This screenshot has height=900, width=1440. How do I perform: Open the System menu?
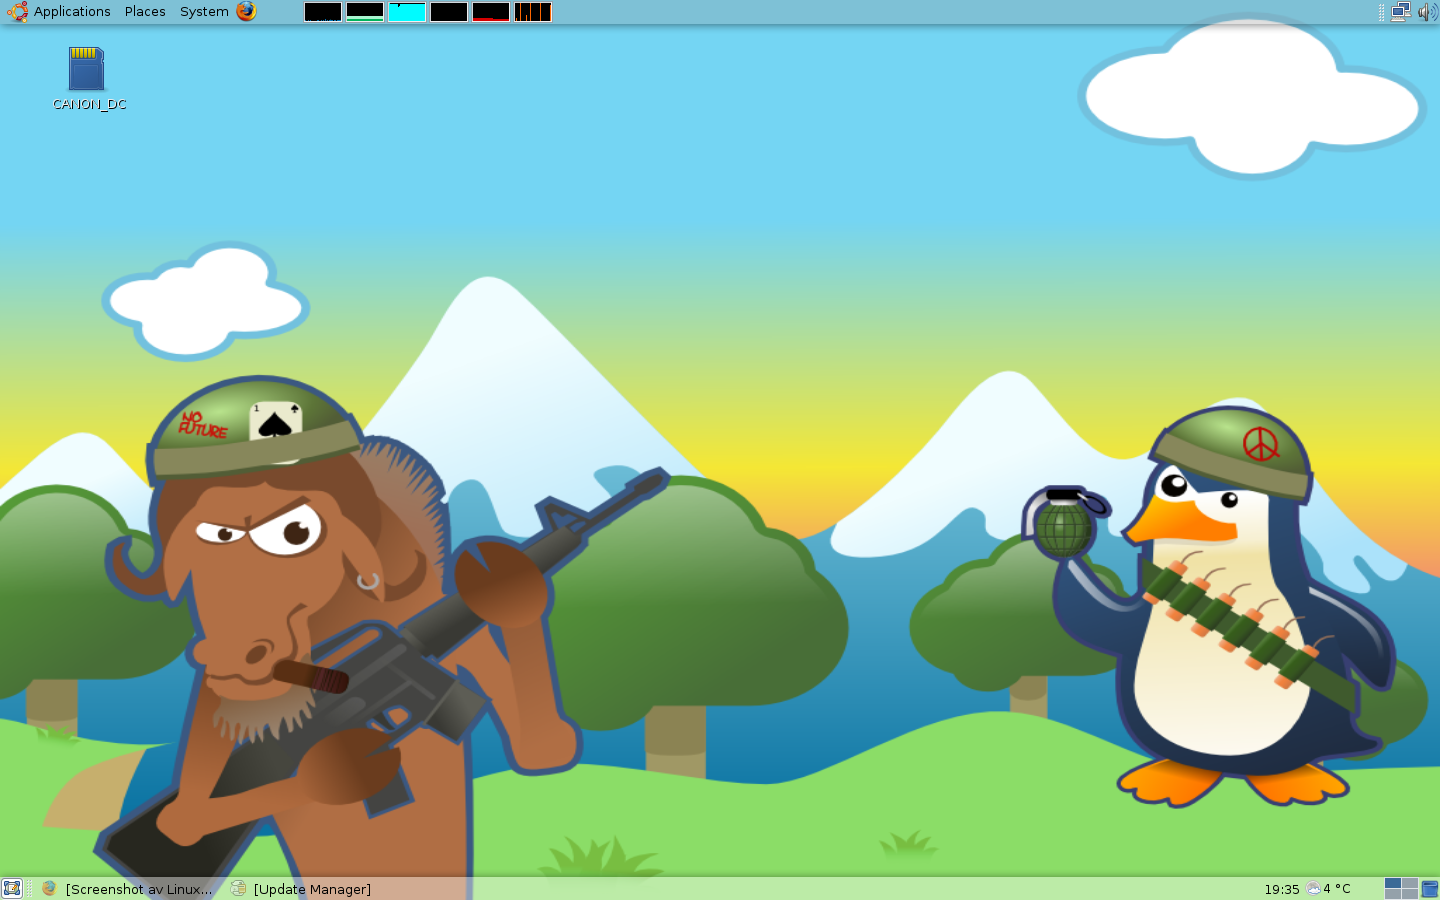[204, 12]
